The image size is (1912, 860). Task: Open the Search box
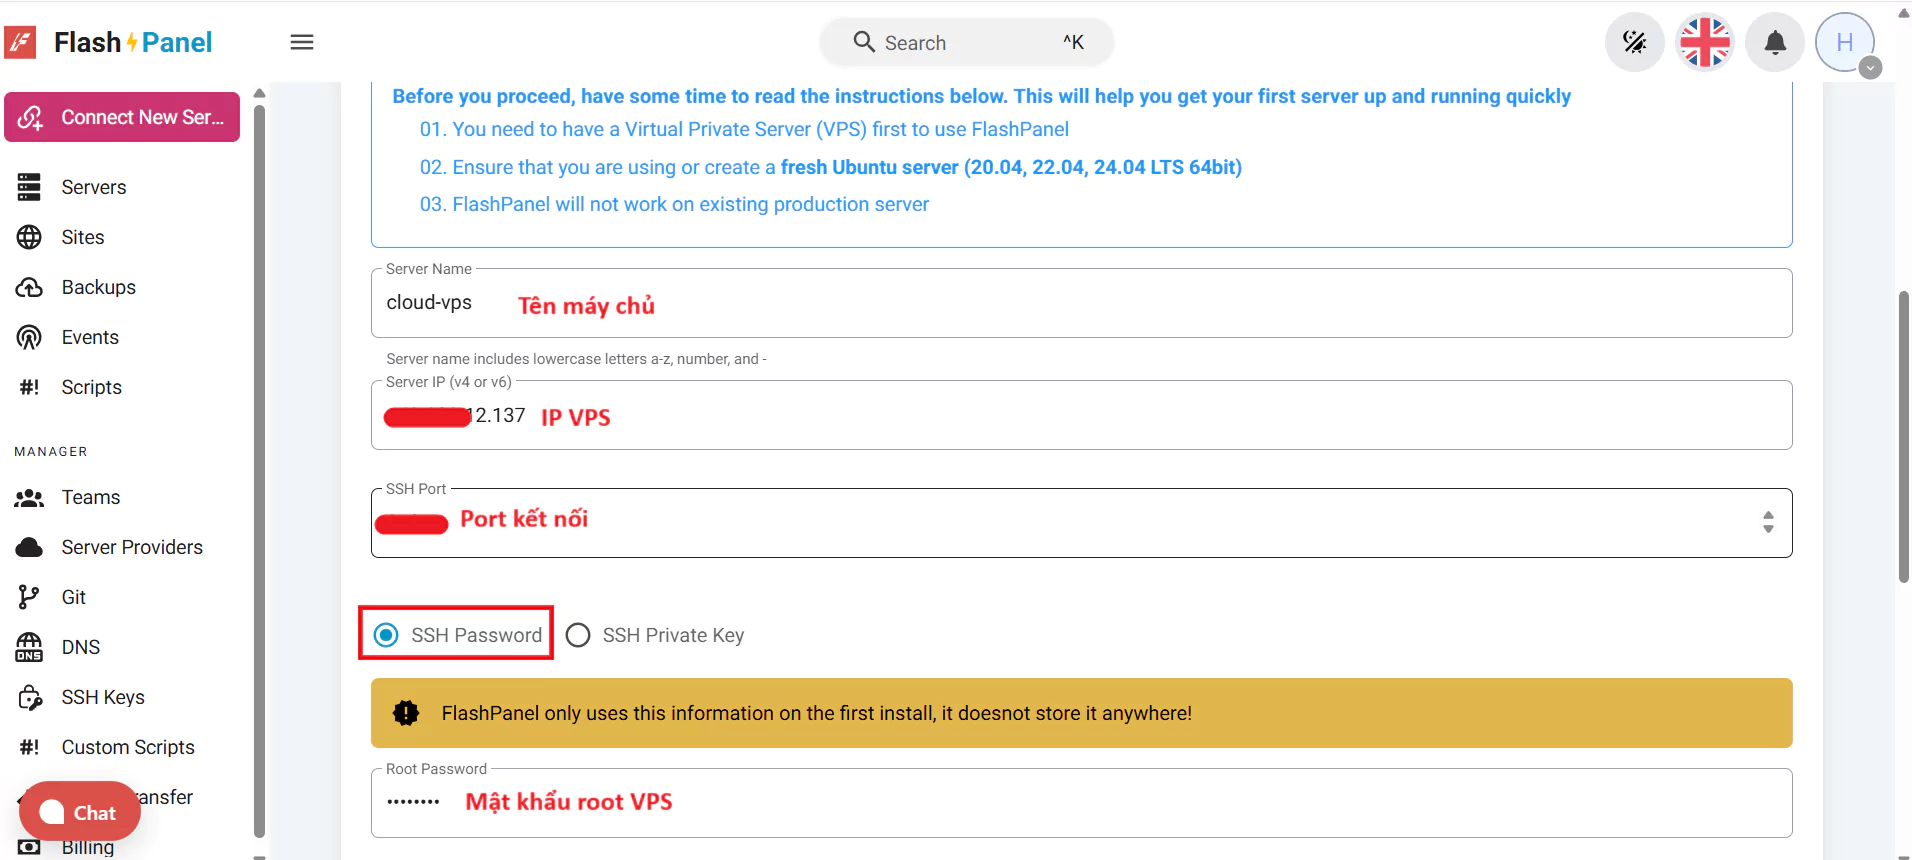pyautogui.click(x=965, y=42)
